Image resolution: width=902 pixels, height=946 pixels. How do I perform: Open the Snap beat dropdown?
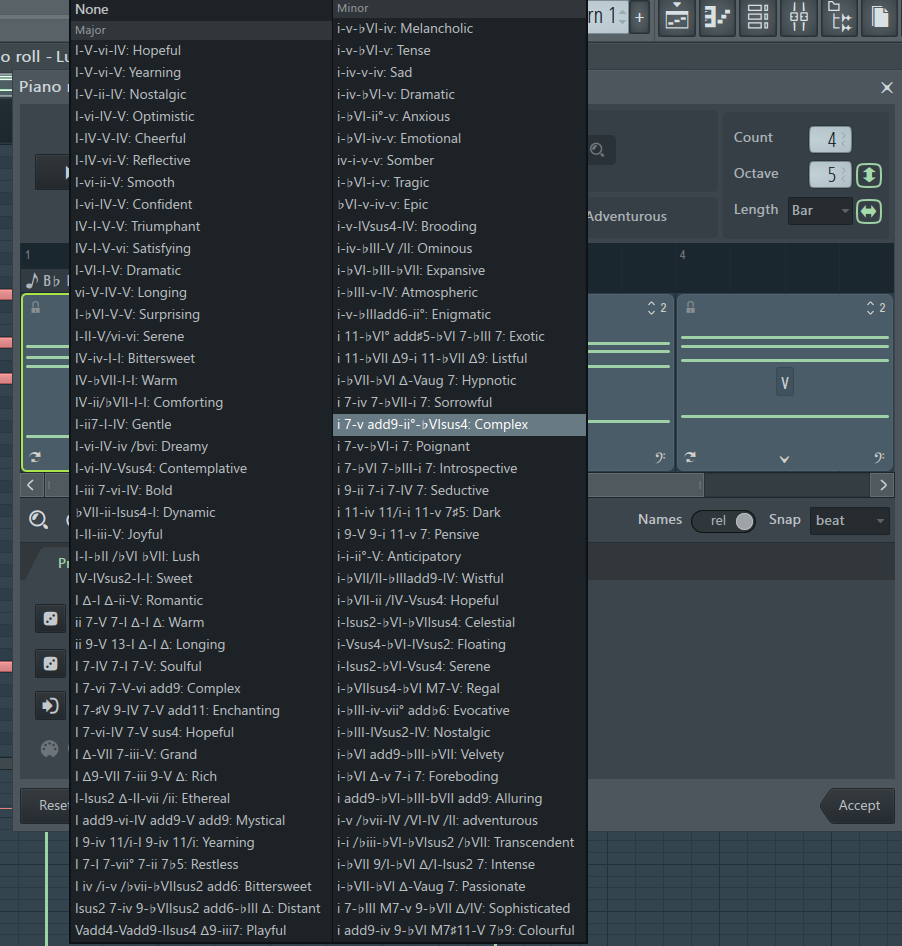(849, 520)
